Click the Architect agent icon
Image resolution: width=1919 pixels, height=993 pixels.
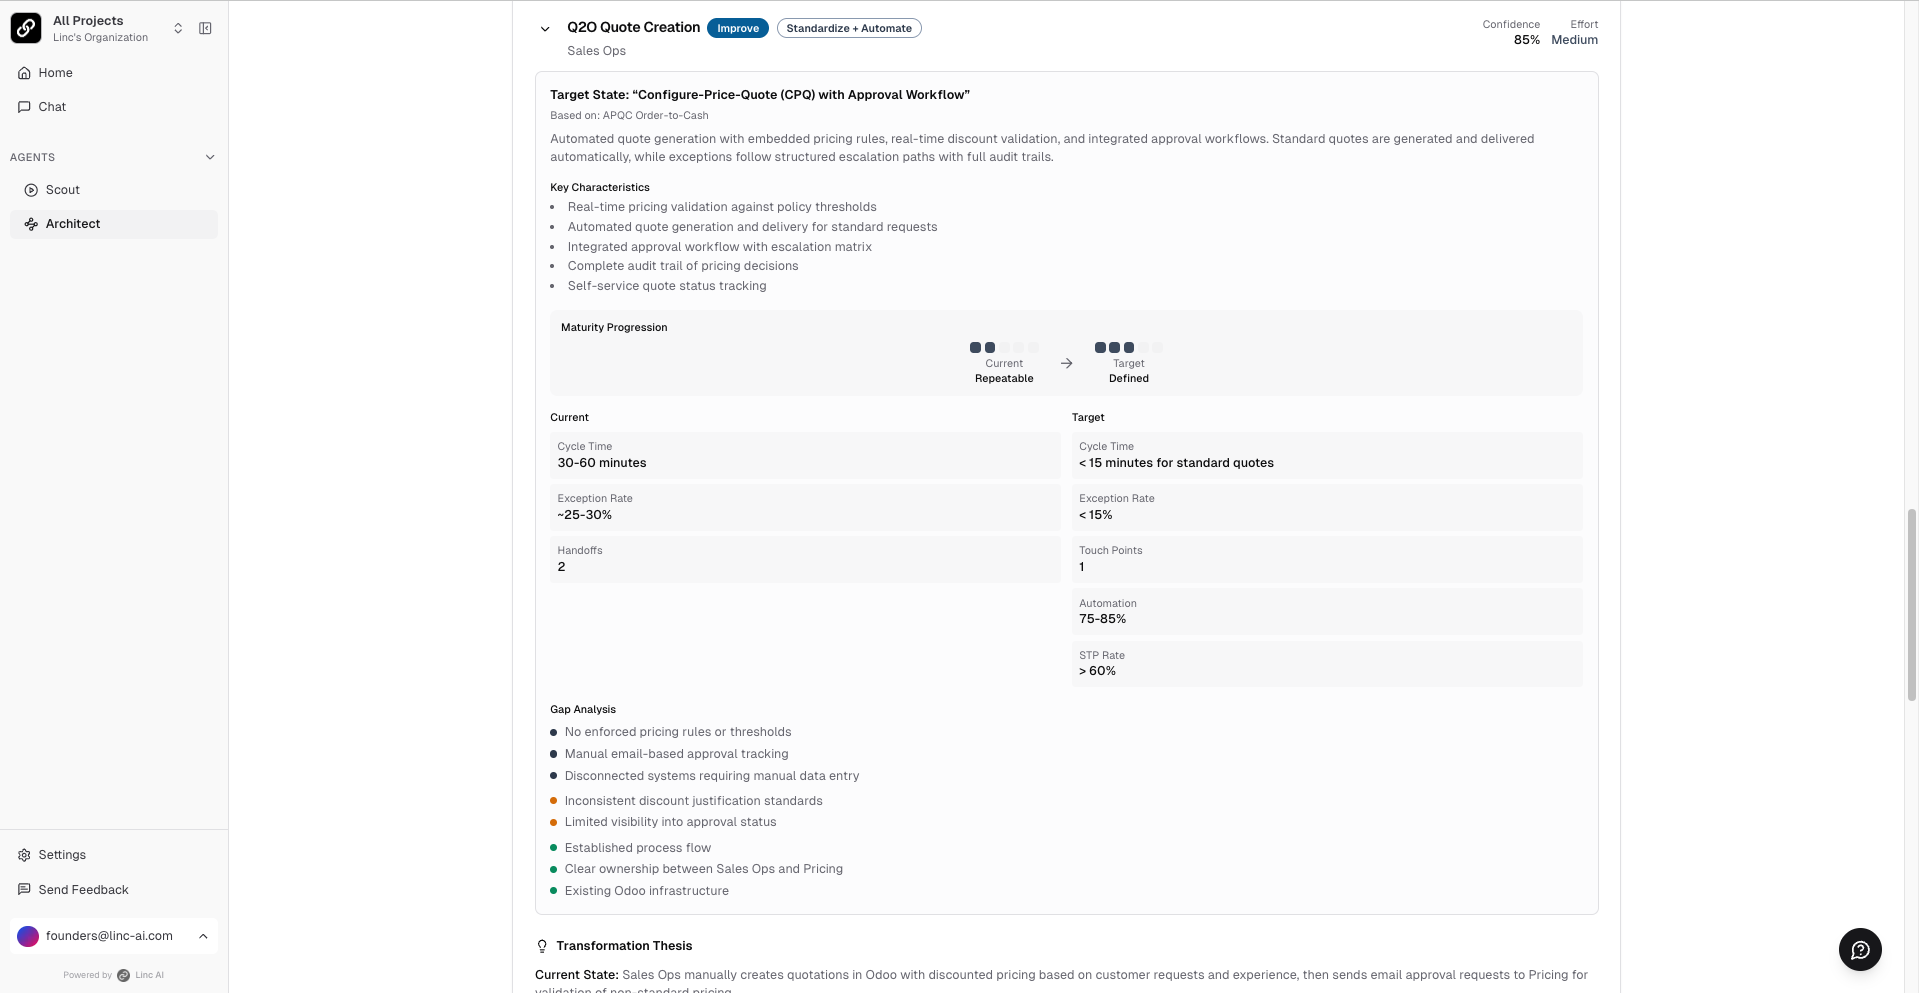coord(31,224)
